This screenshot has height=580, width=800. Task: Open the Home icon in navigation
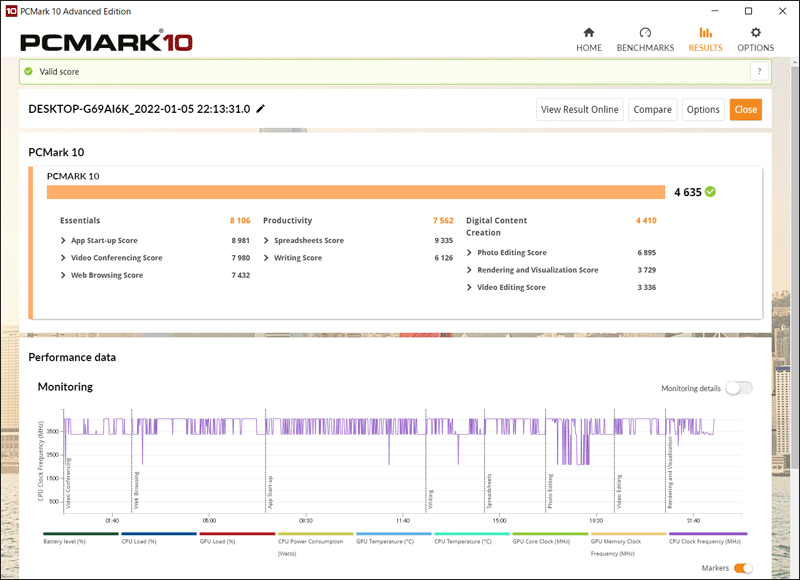(589, 33)
